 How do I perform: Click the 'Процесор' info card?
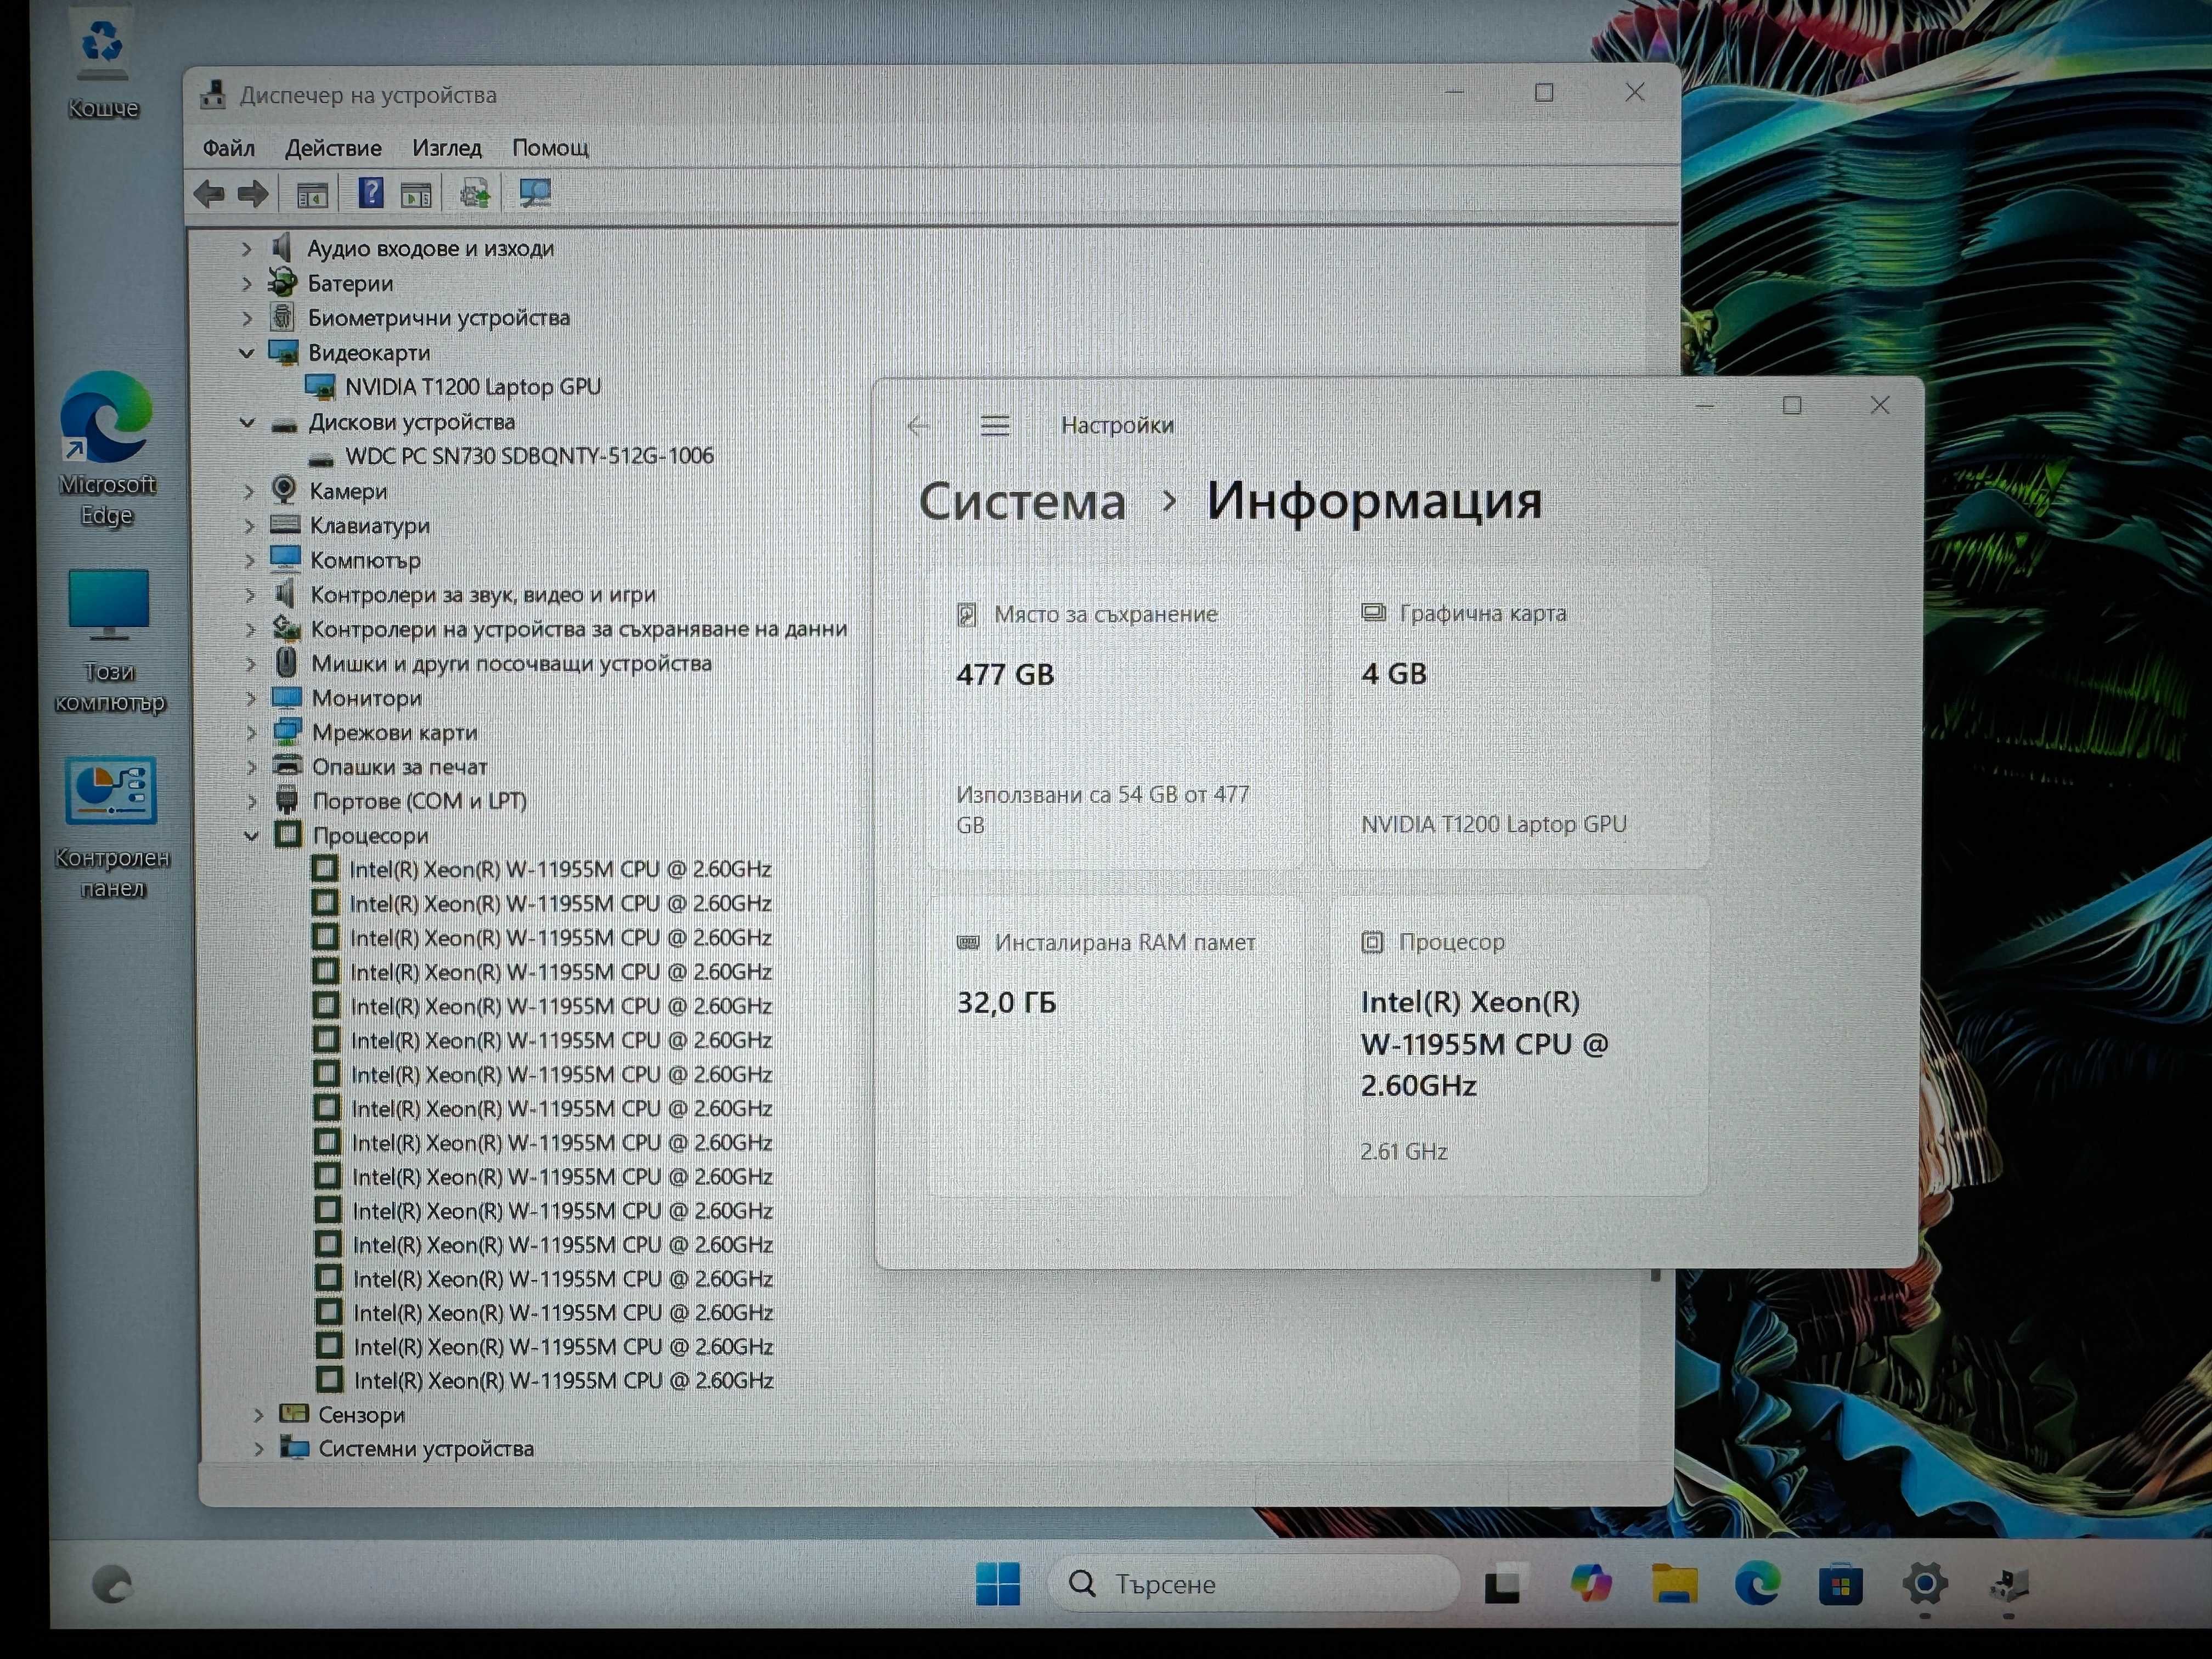click(x=1518, y=1046)
